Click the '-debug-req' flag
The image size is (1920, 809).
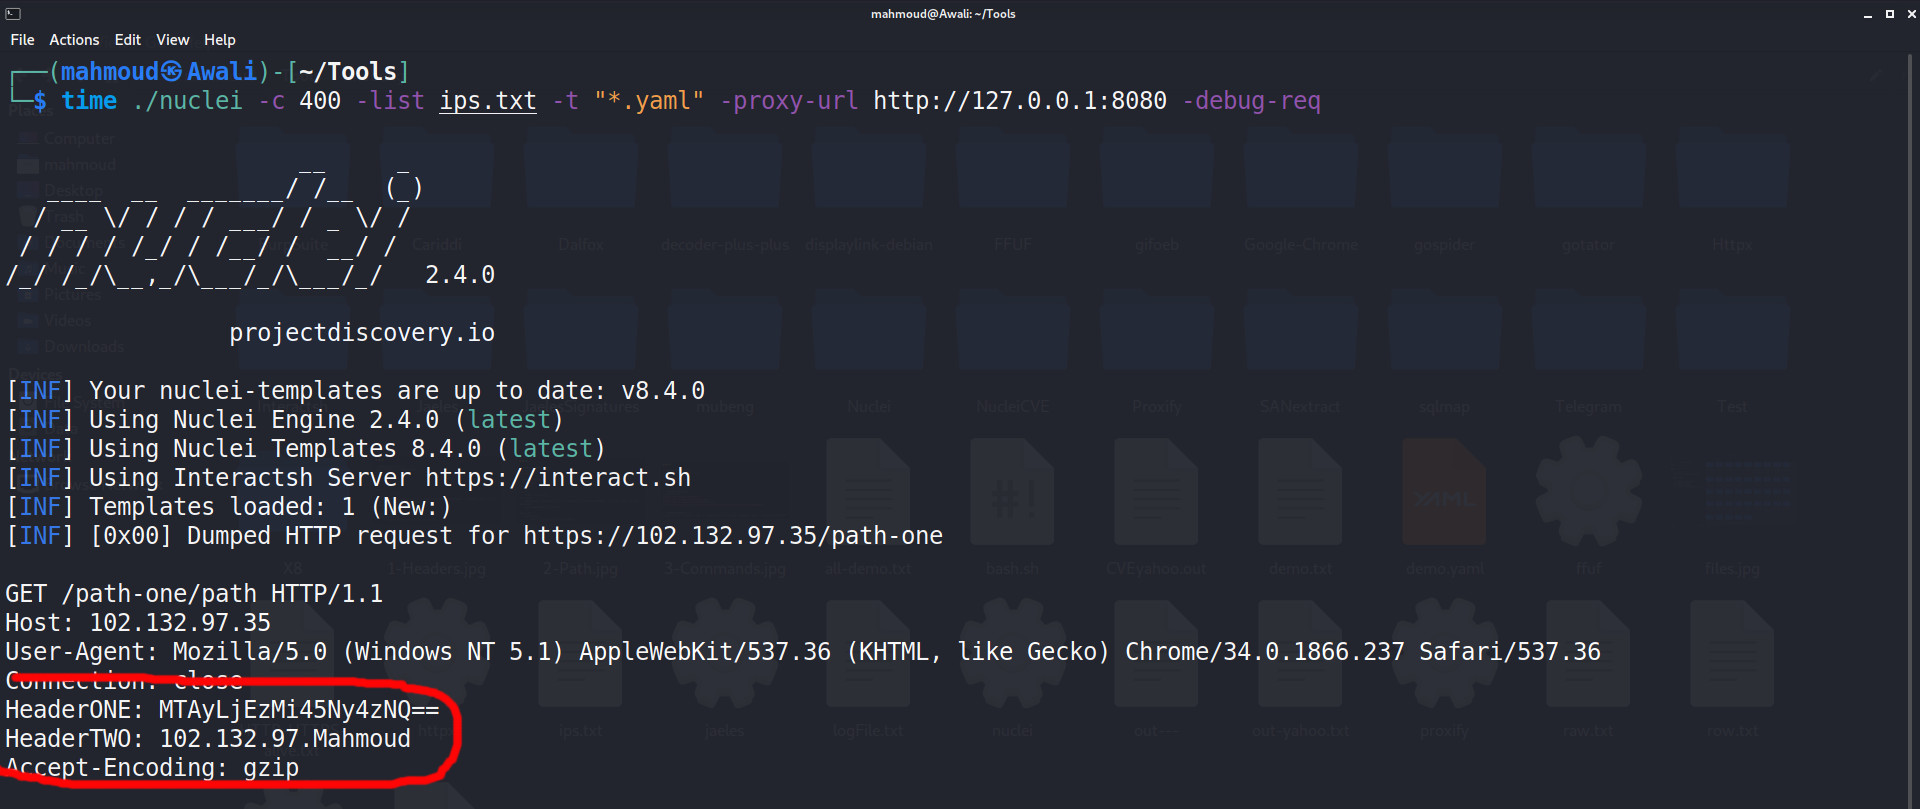click(x=1251, y=101)
